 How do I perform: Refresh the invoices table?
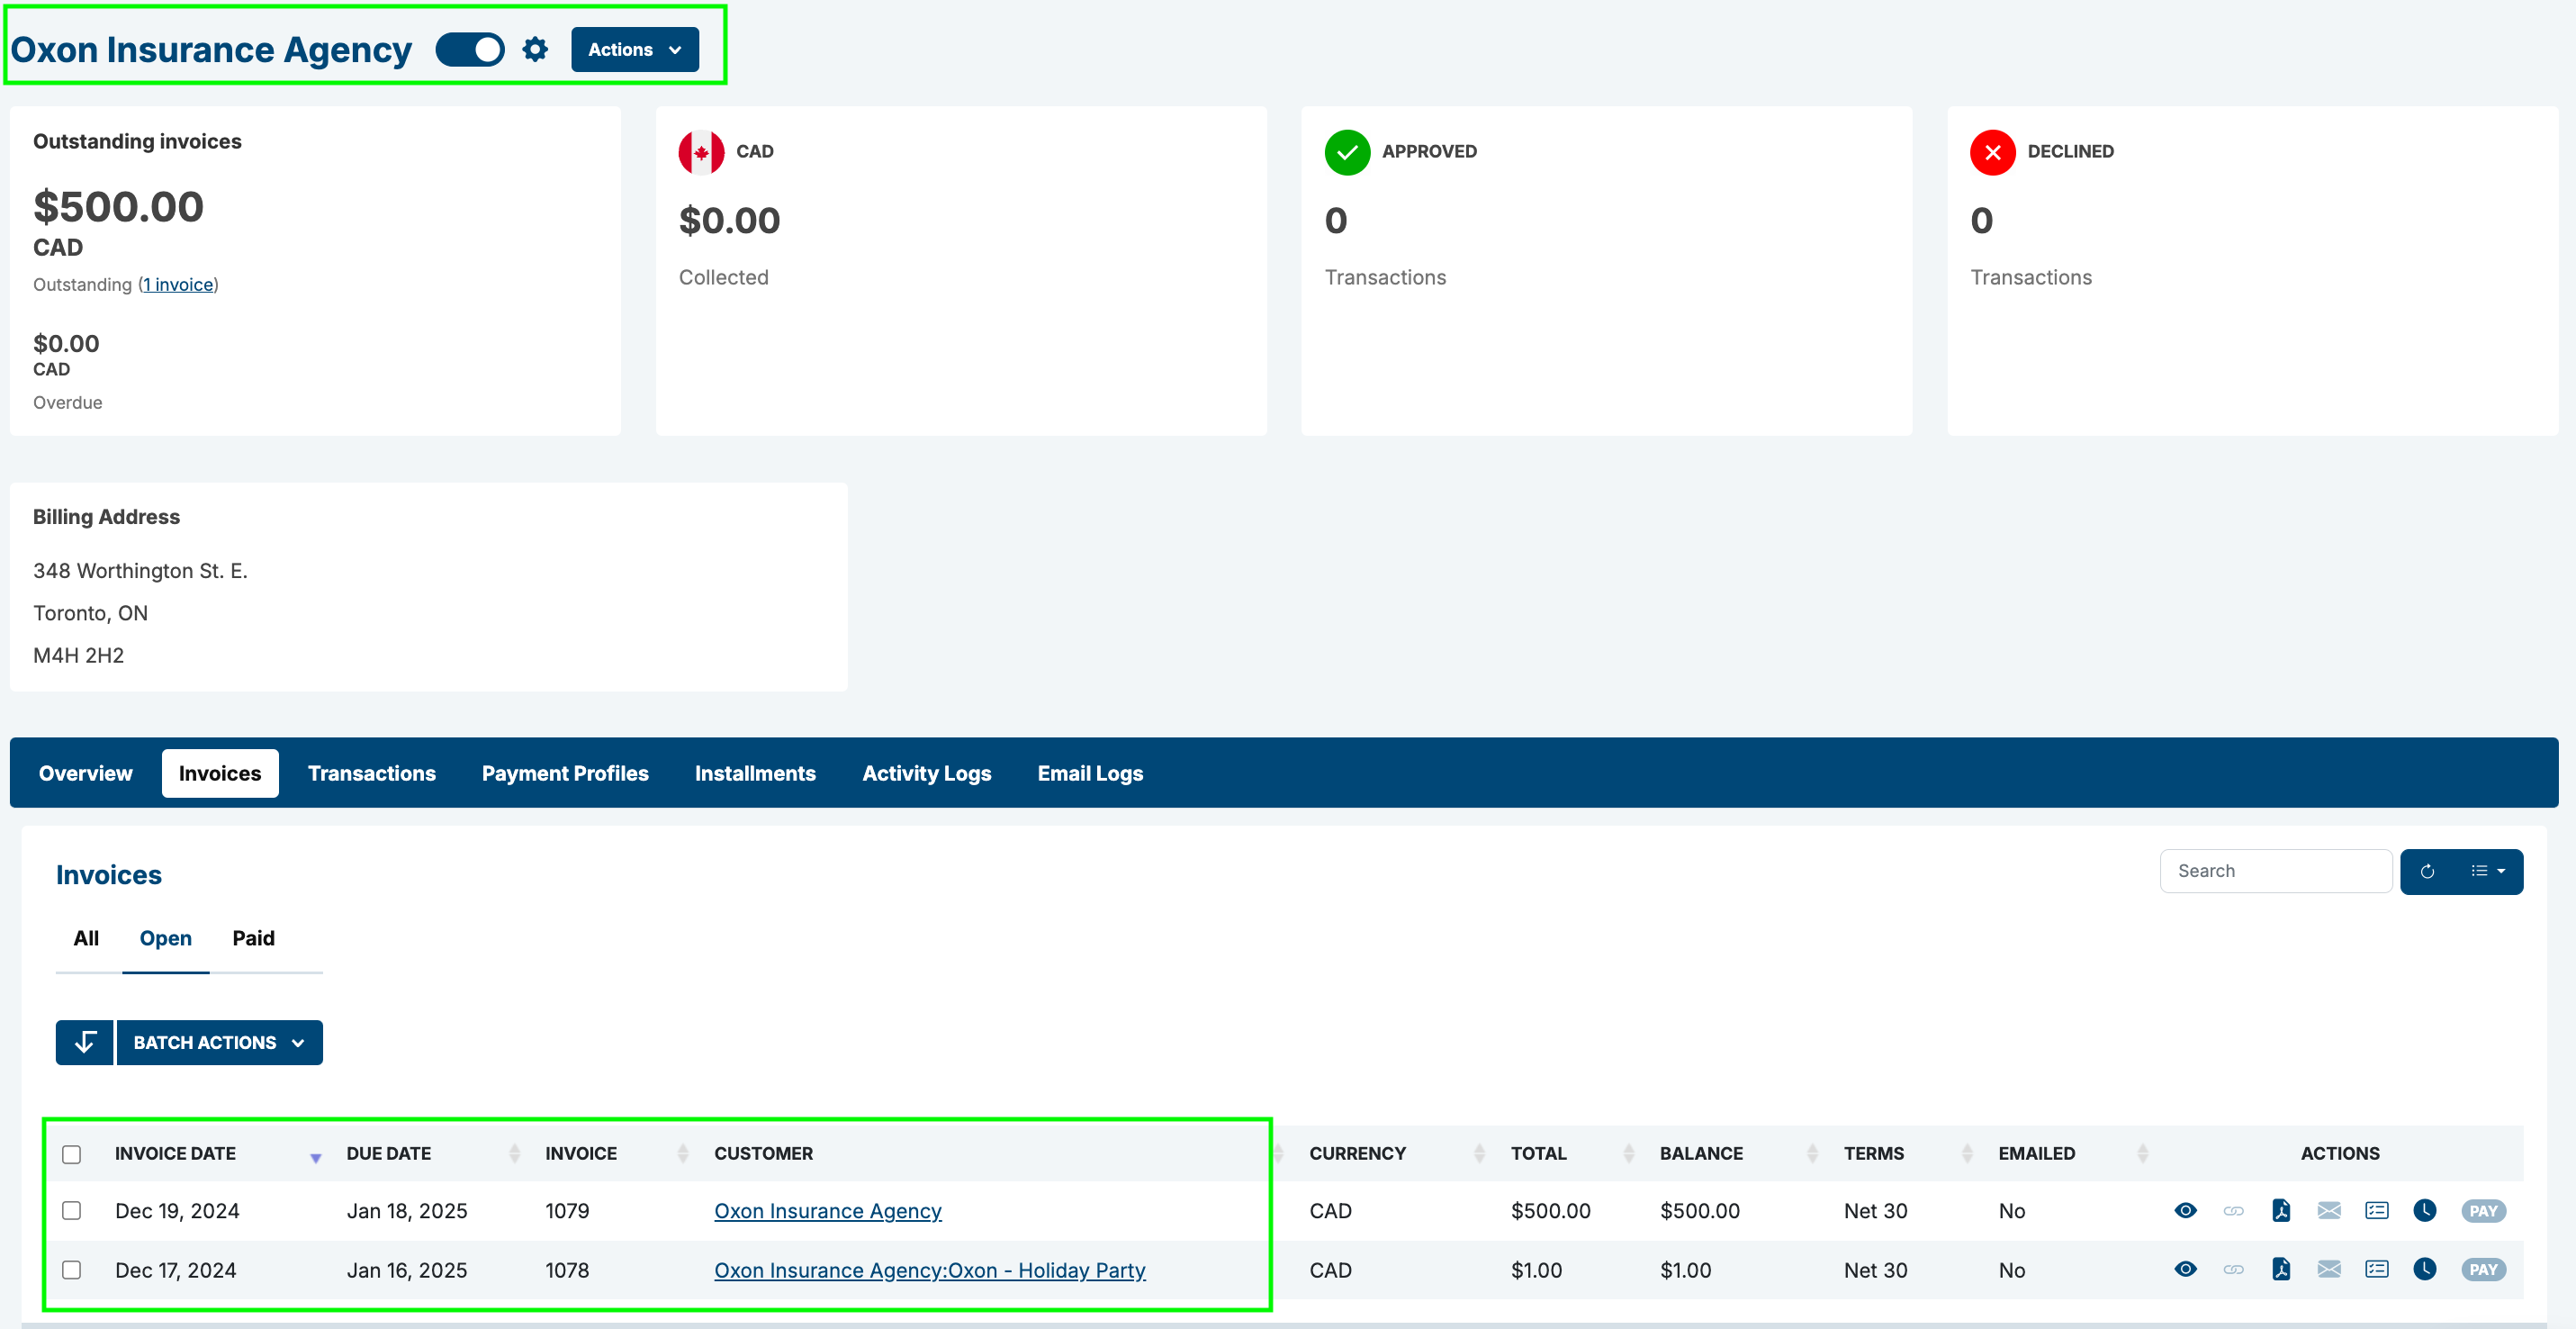point(2427,871)
